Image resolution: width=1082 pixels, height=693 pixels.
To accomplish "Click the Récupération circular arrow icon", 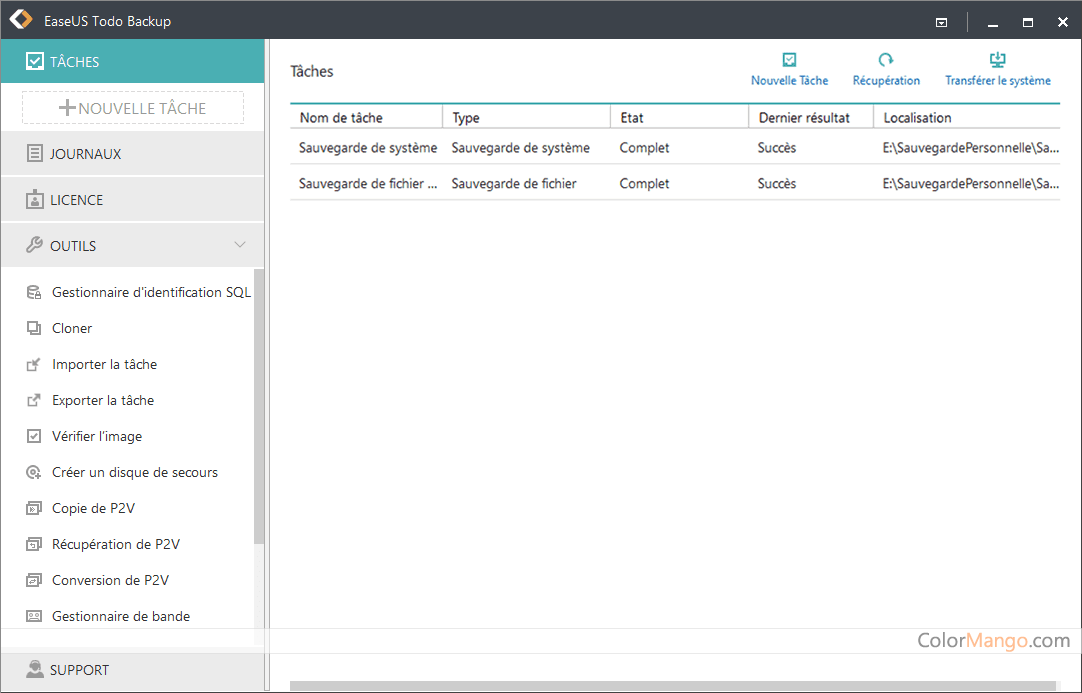I will click(x=886, y=60).
